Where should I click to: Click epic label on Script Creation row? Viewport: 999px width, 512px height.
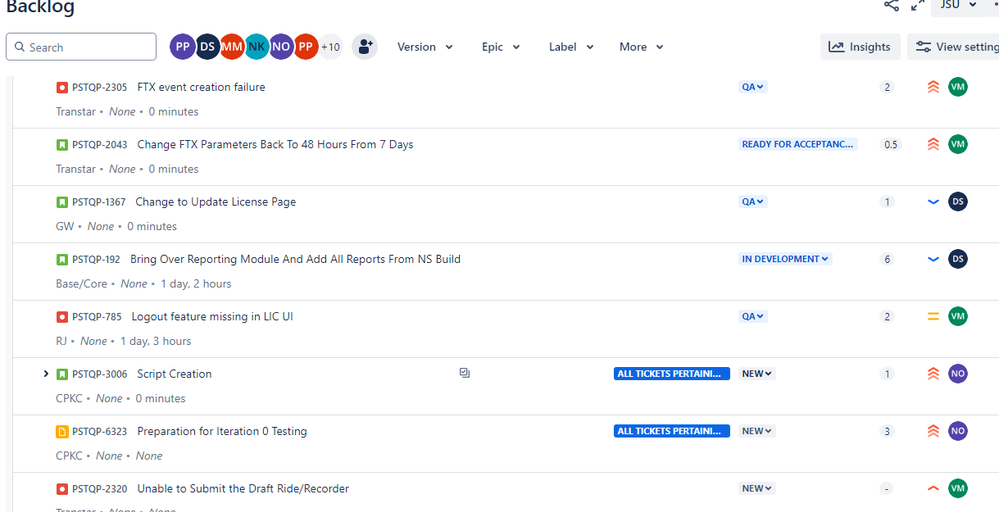tap(672, 374)
